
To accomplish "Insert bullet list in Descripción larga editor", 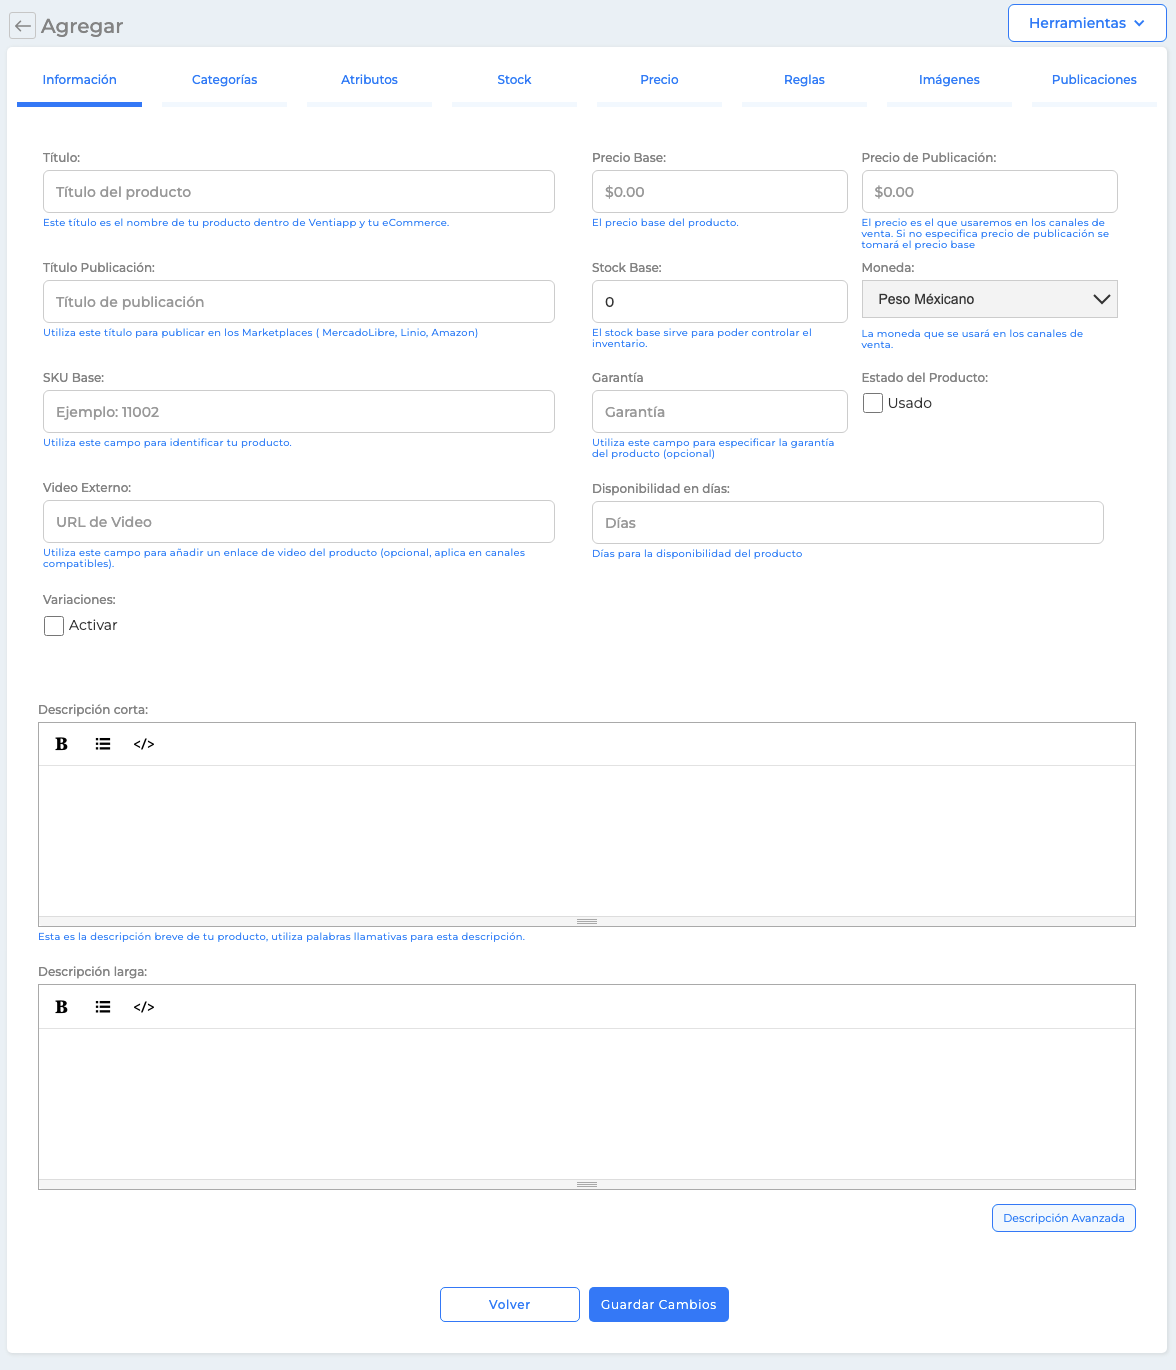I will click(x=103, y=1007).
